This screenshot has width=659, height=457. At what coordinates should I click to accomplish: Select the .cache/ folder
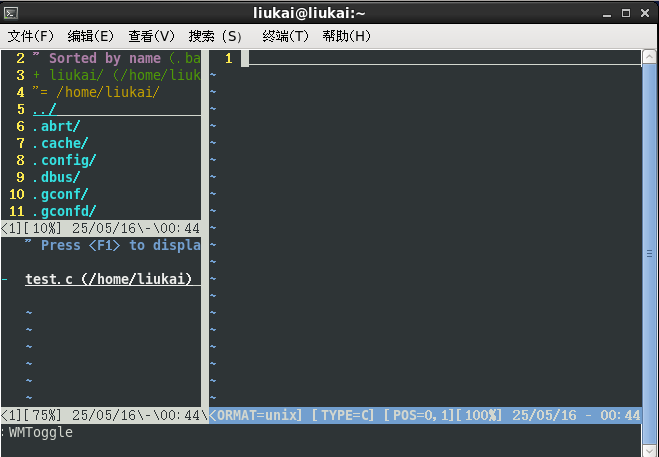point(61,143)
